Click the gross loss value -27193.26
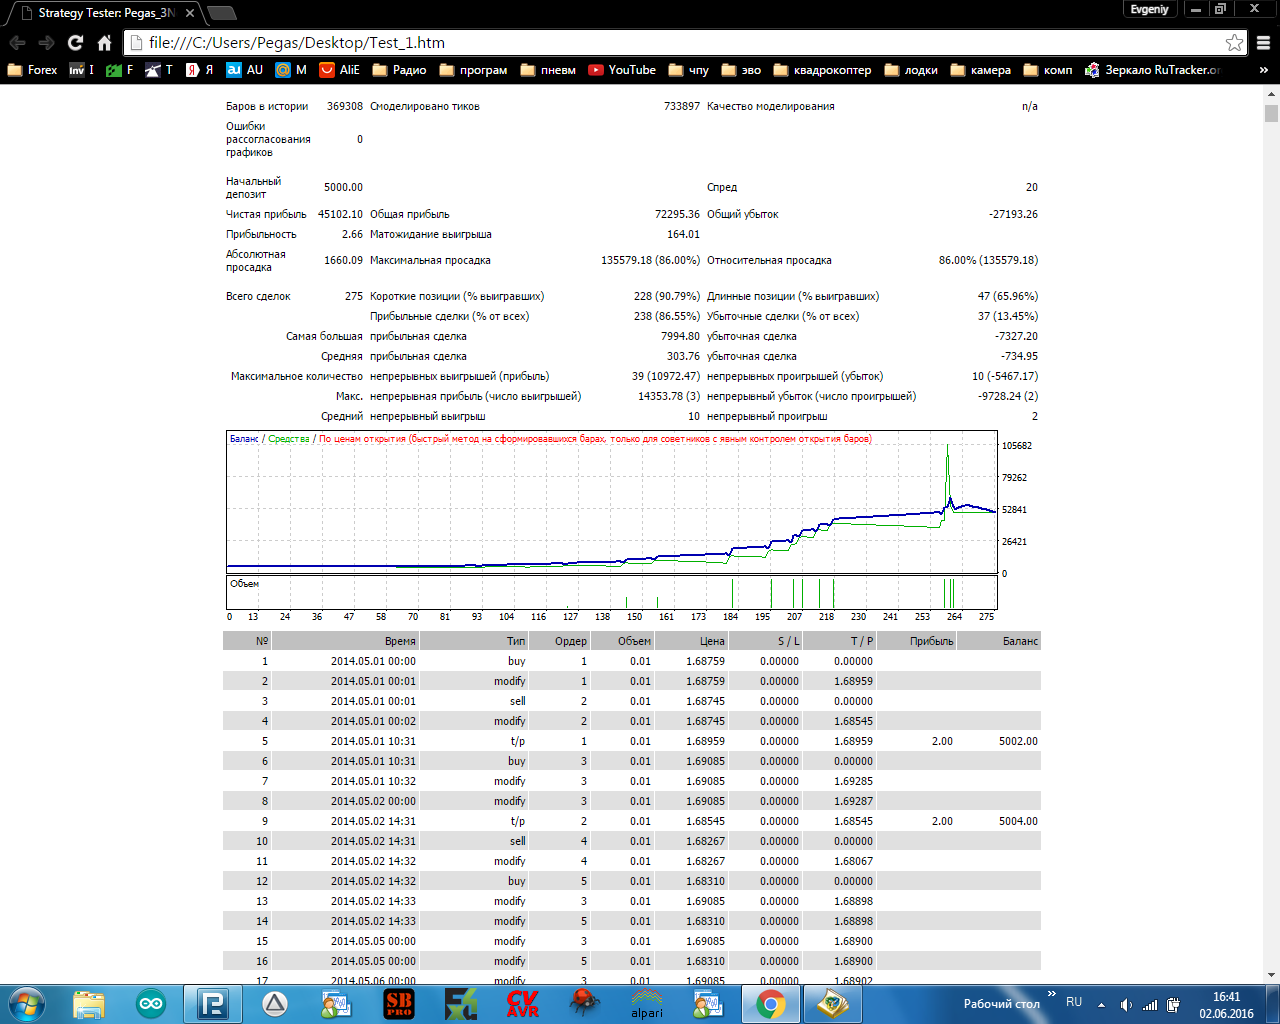The width and height of the screenshot is (1280, 1024). point(1013,214)
